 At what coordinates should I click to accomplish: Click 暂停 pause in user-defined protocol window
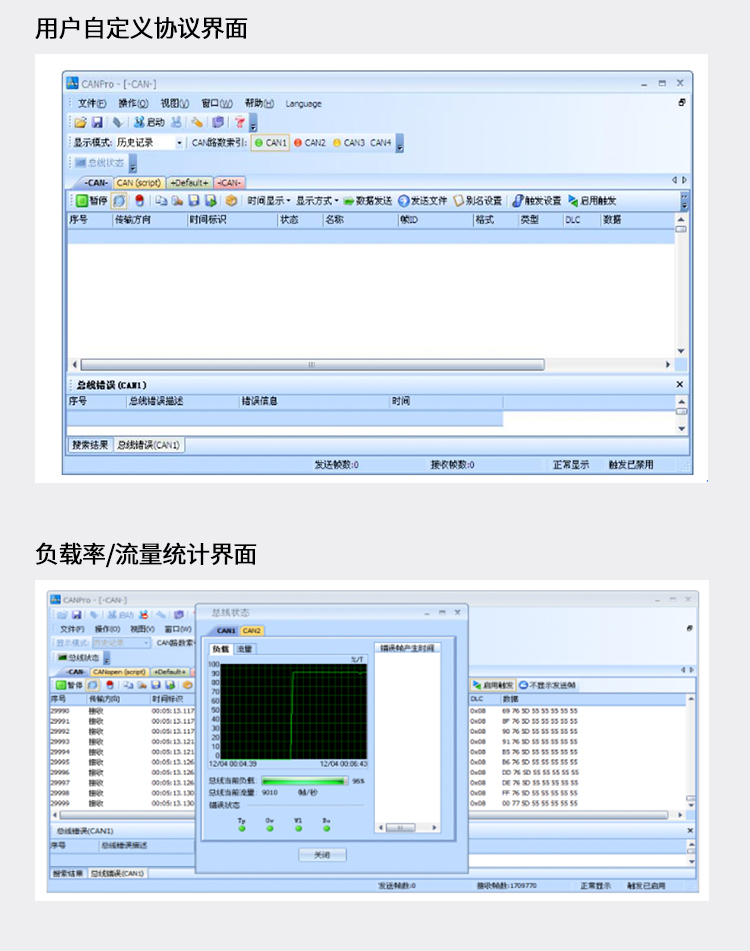[92, 201]
